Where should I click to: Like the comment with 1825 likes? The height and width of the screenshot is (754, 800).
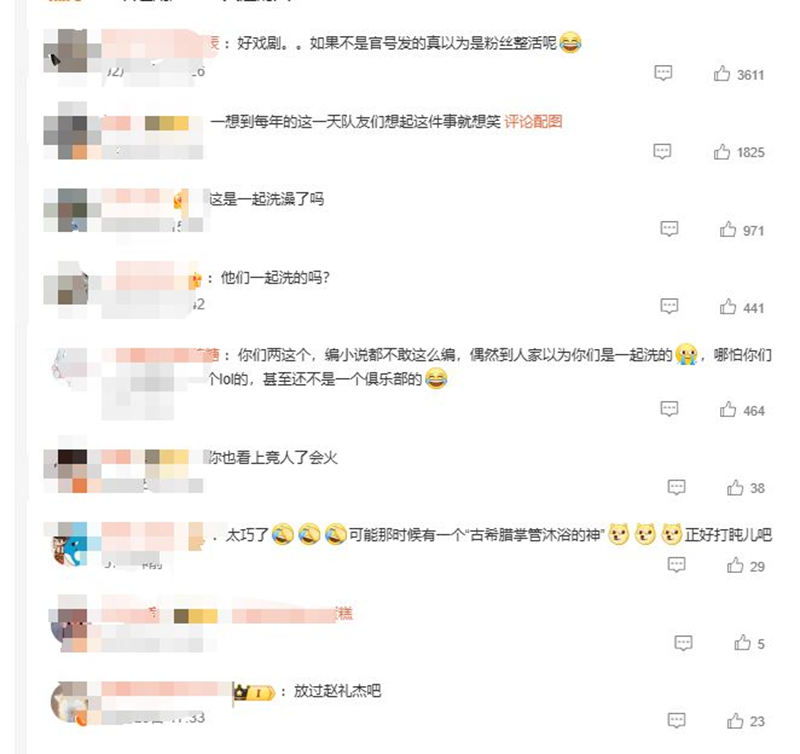pos(722,152)
